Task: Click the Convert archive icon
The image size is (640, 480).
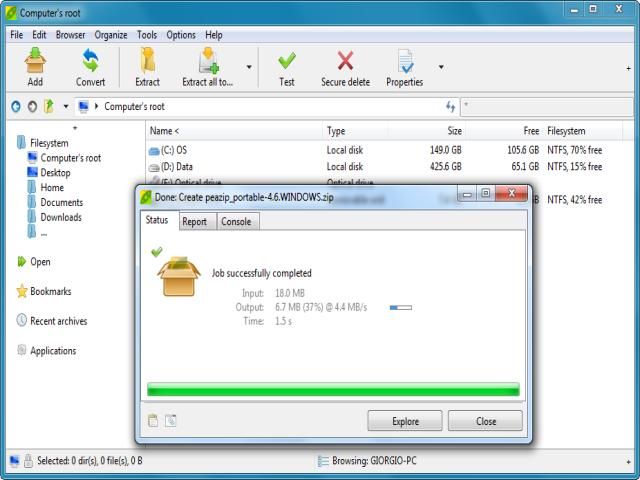Action: pos(90,62)
